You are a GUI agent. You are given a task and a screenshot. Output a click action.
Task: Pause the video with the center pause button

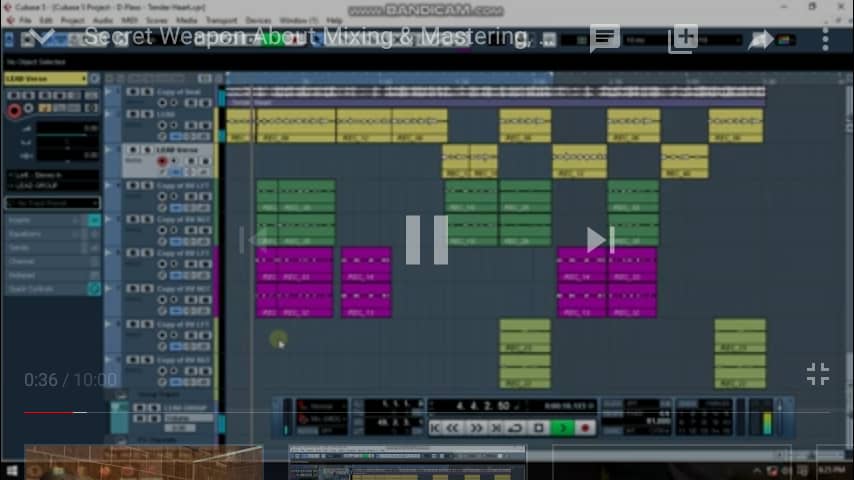426,240
